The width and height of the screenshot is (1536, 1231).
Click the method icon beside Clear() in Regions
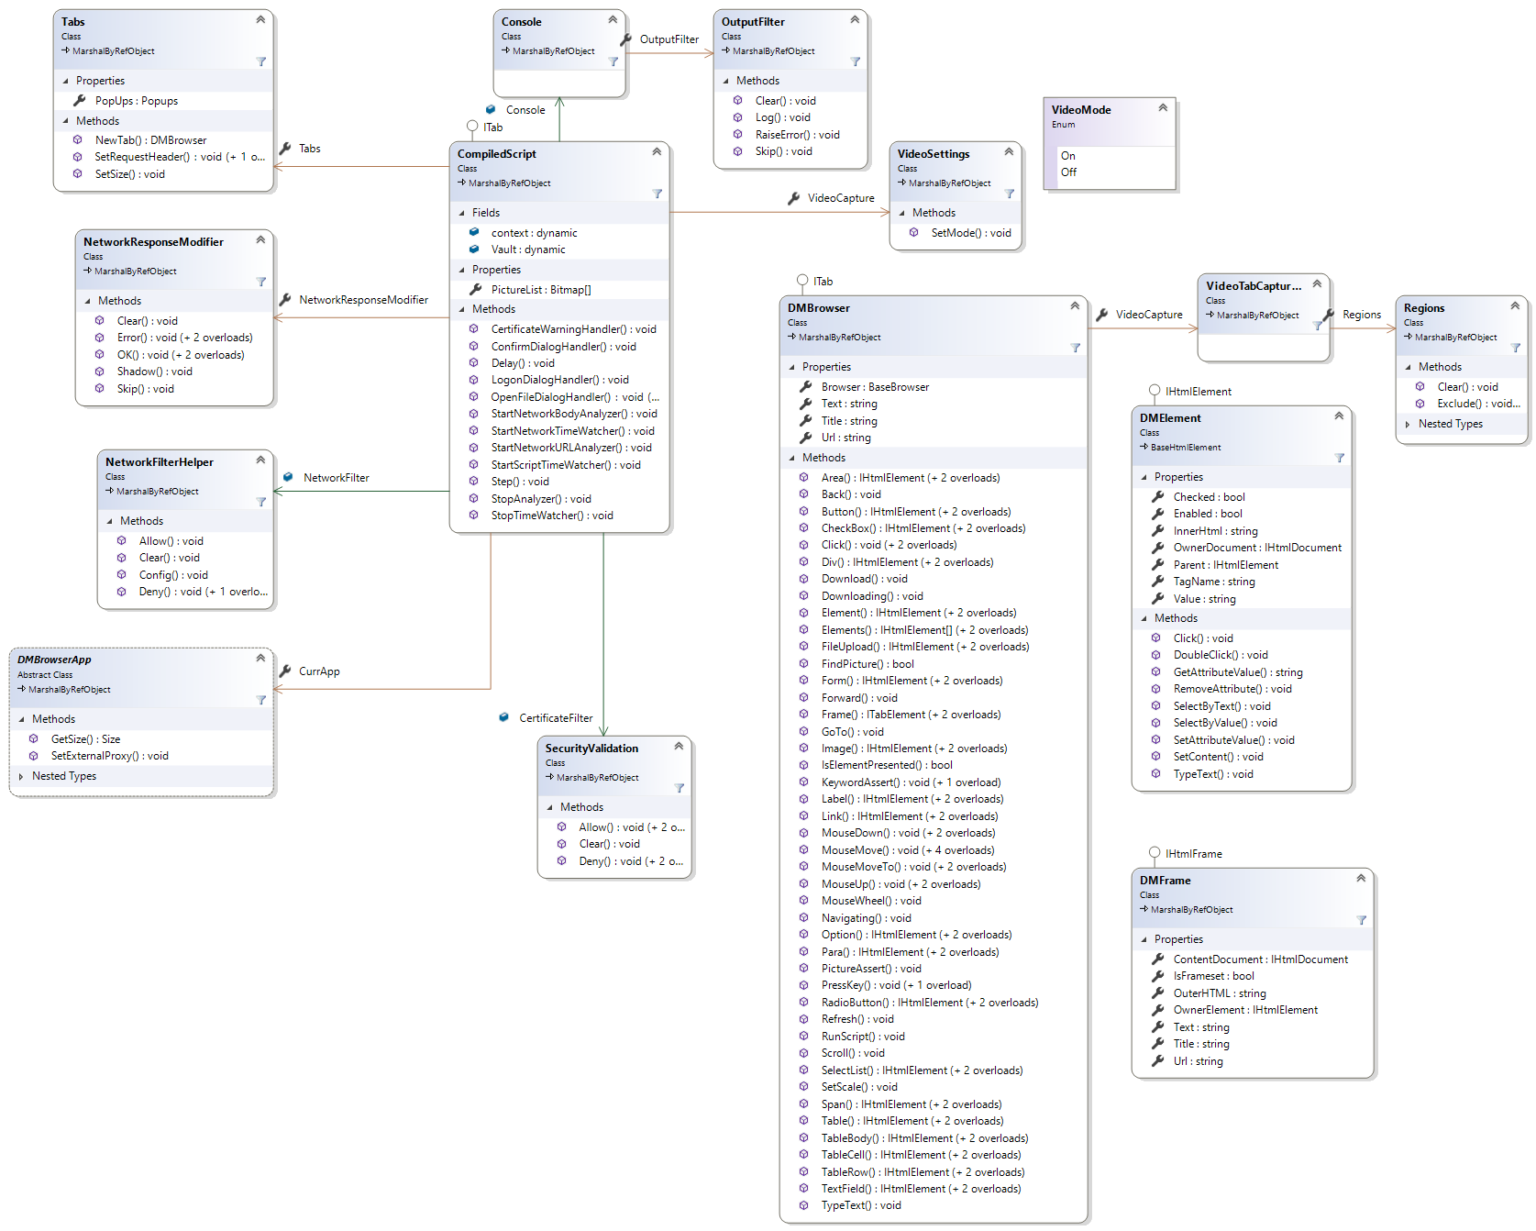[1421, 386]
